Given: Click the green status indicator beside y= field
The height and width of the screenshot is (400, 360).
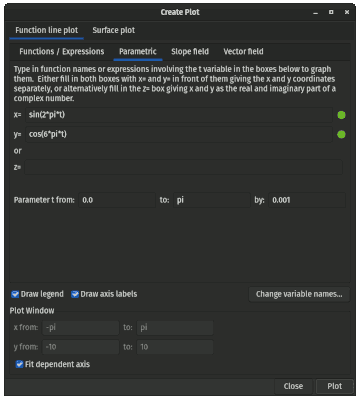Looking at the screenshot, I should click(x=341, y=134).
